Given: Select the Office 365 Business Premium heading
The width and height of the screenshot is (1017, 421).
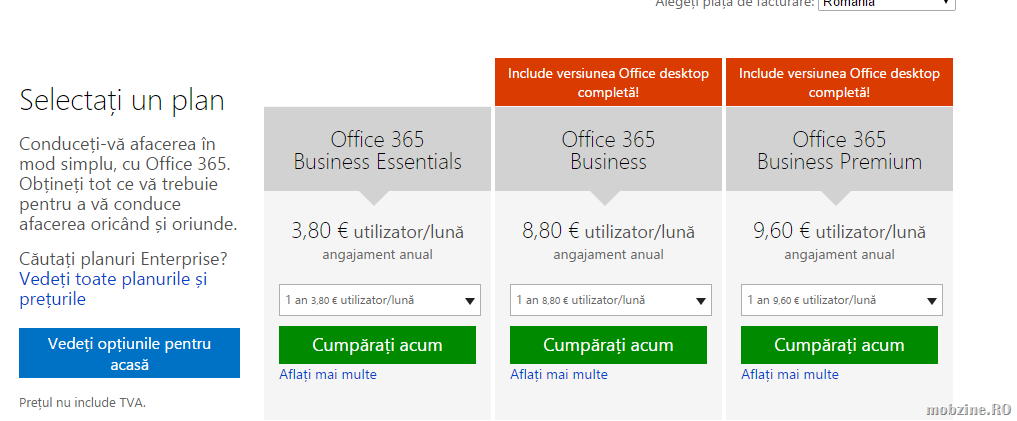Looking at the screenshot, I should 839,150.
